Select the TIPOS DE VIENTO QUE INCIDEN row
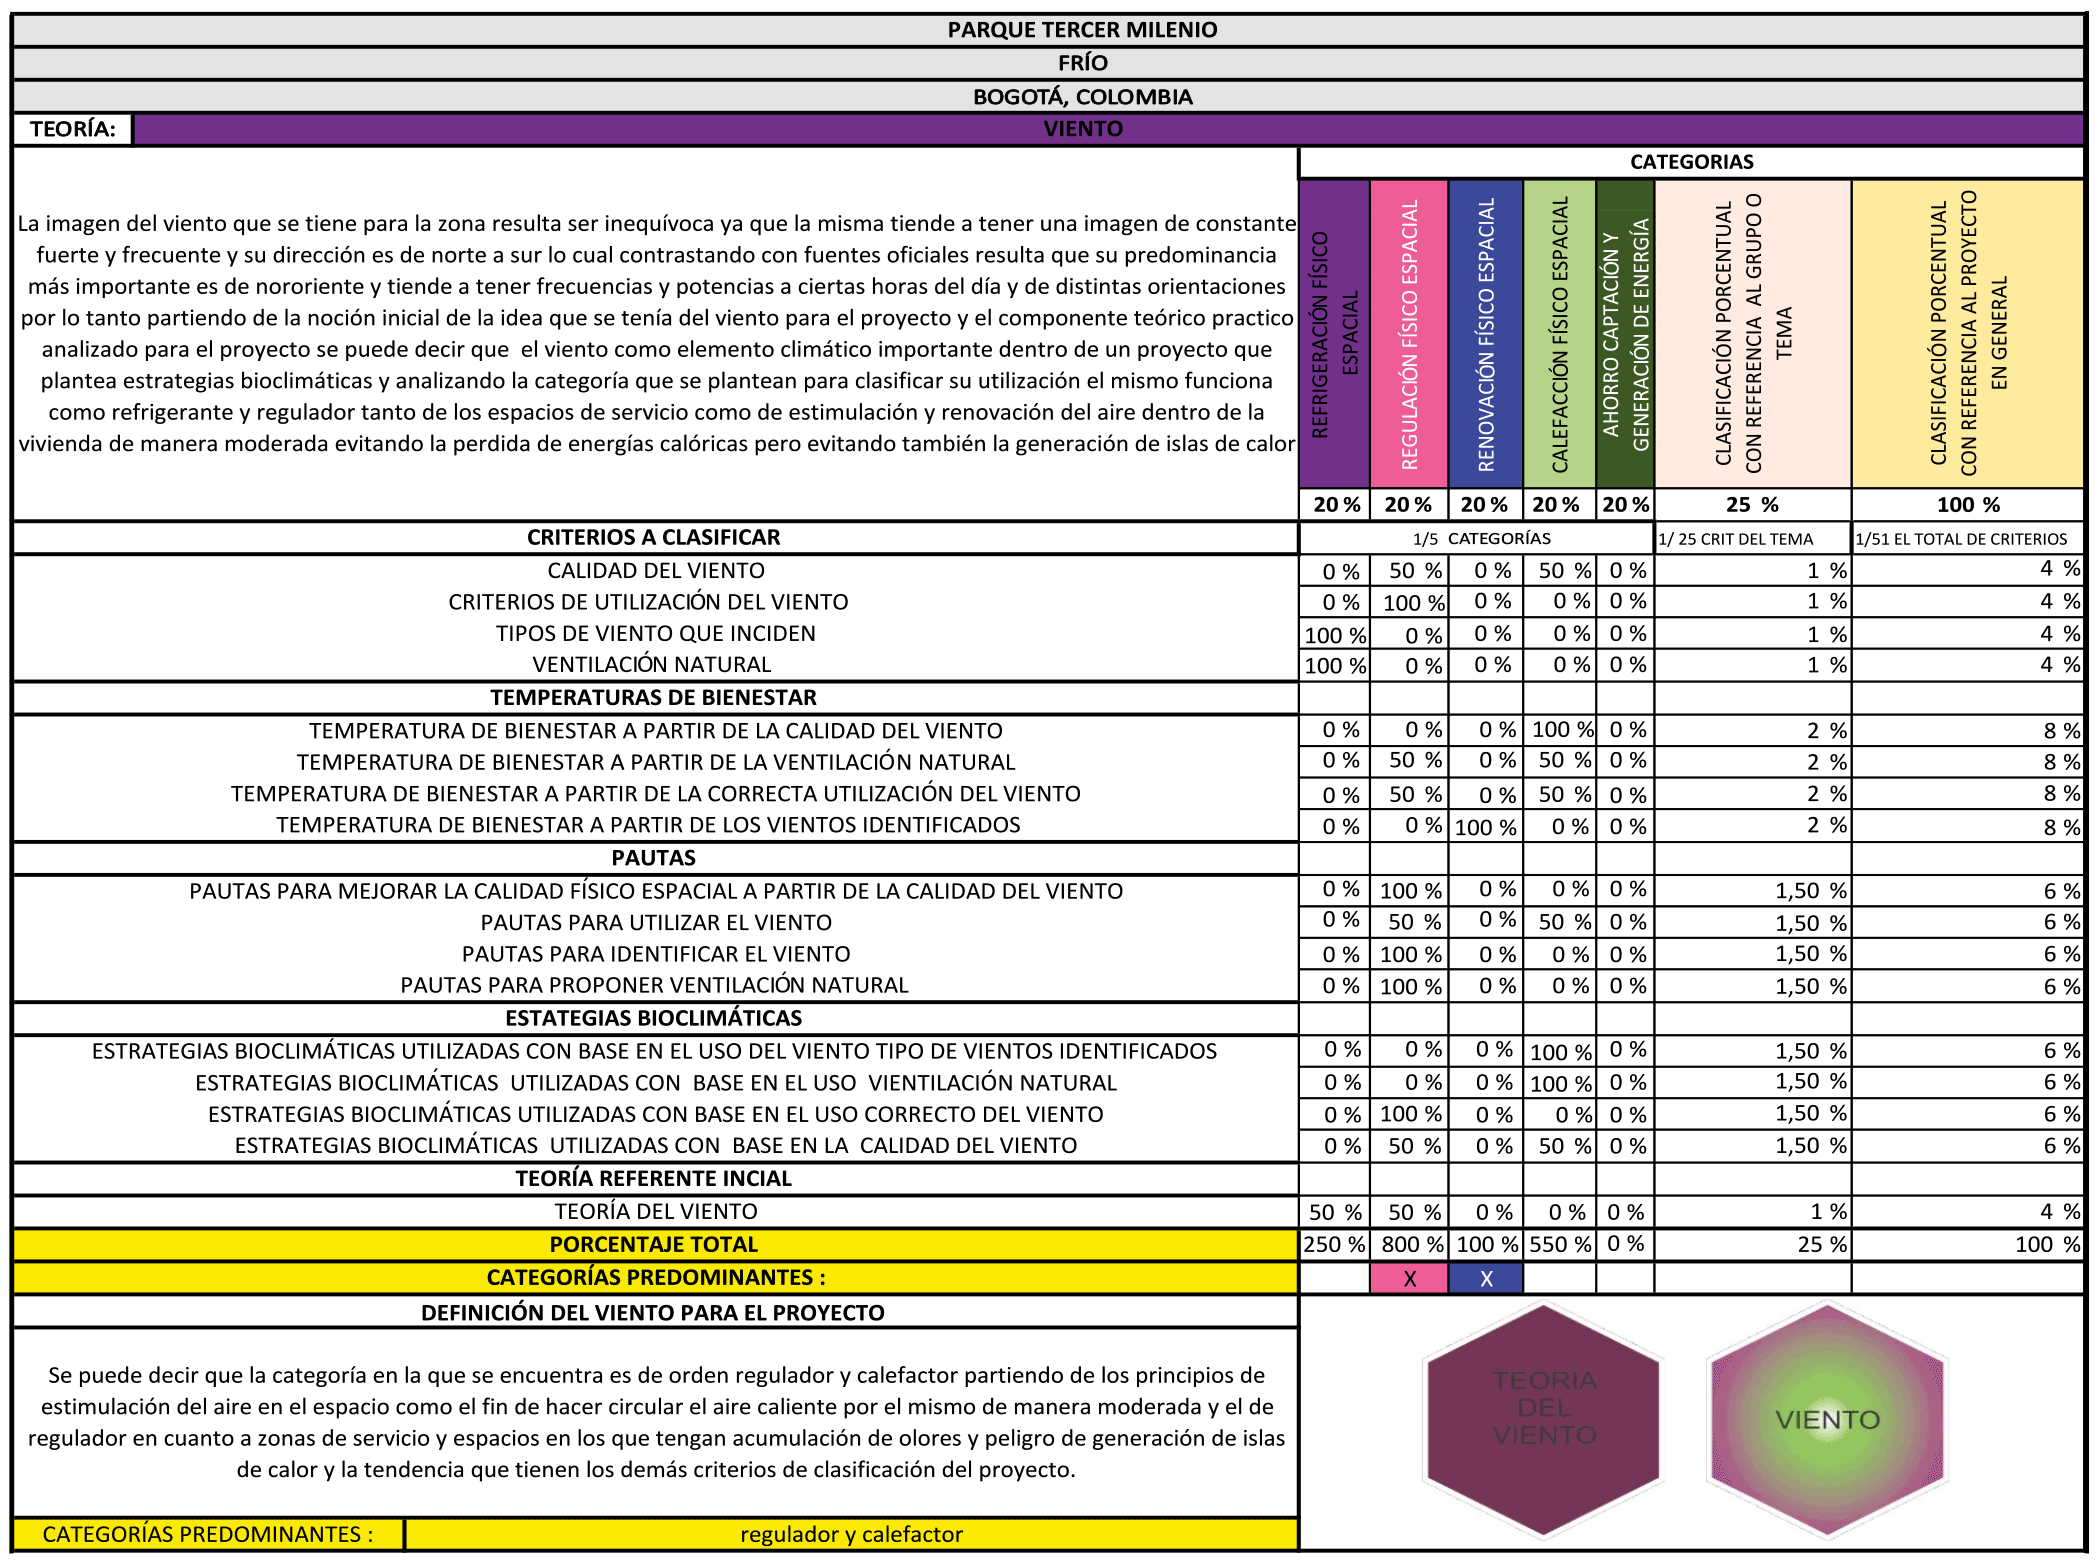 pyautogui.click(x=655, y=634)
